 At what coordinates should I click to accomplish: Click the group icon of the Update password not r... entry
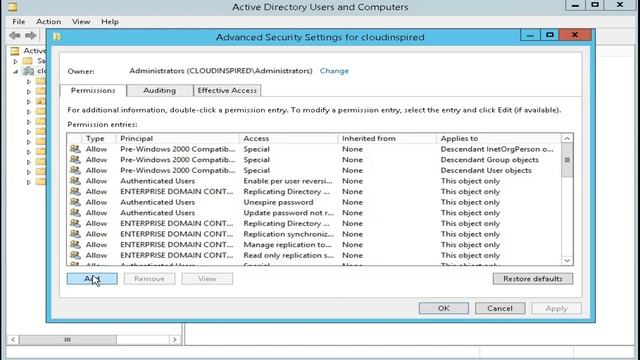coord(75,212)
